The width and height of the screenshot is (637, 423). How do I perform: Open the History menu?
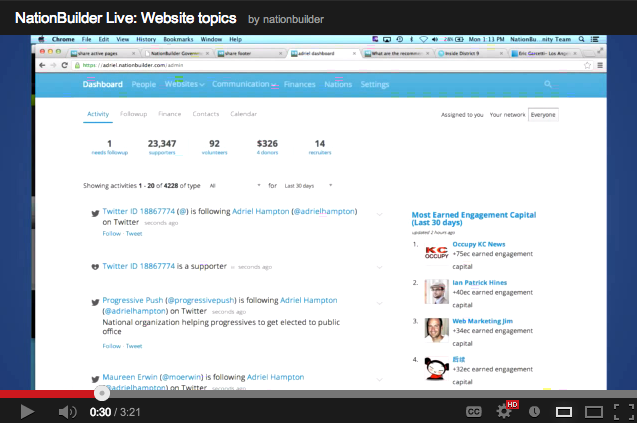146,39
